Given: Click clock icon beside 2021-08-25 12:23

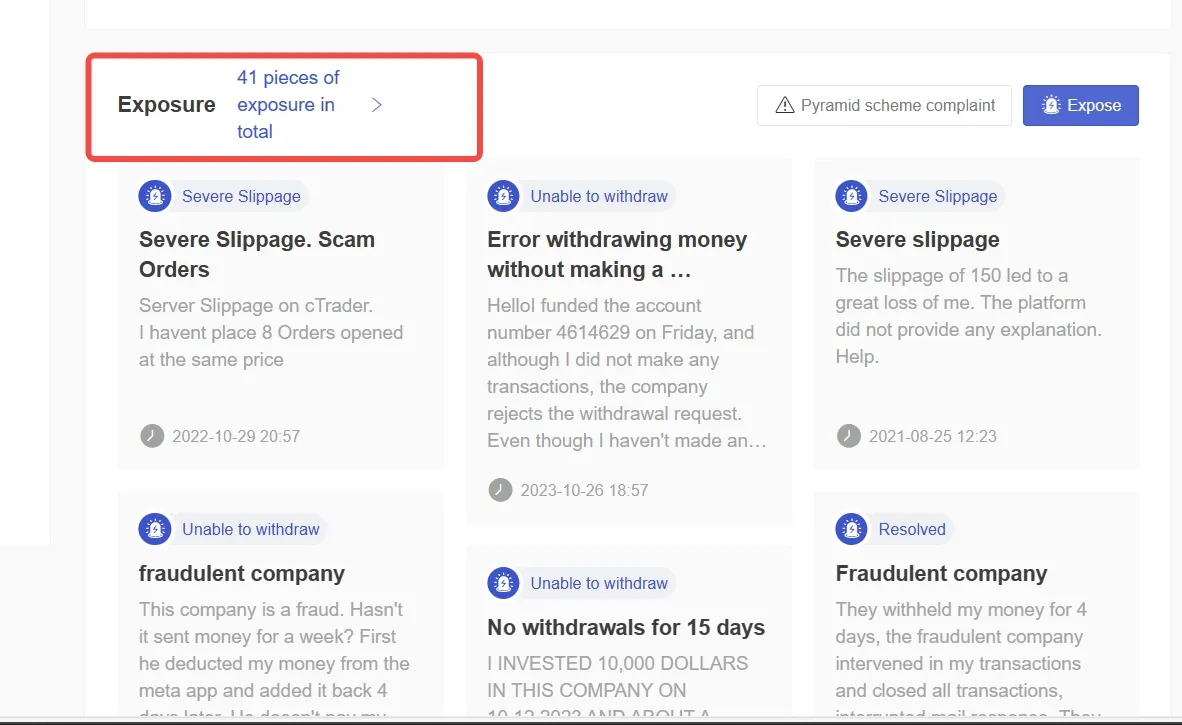Looking at the screenshot, I should [849, 436].
